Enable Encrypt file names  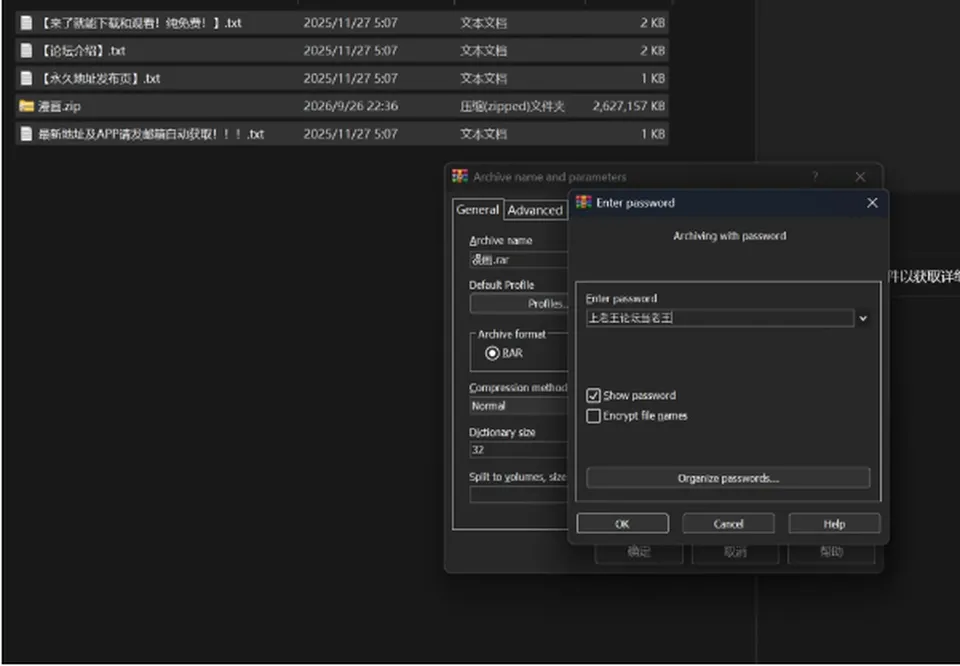point(593,416)
